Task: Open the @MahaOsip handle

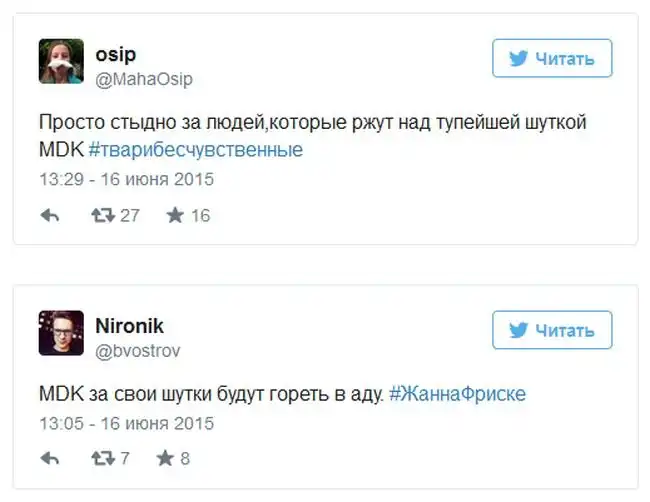Action: (144, 79)
